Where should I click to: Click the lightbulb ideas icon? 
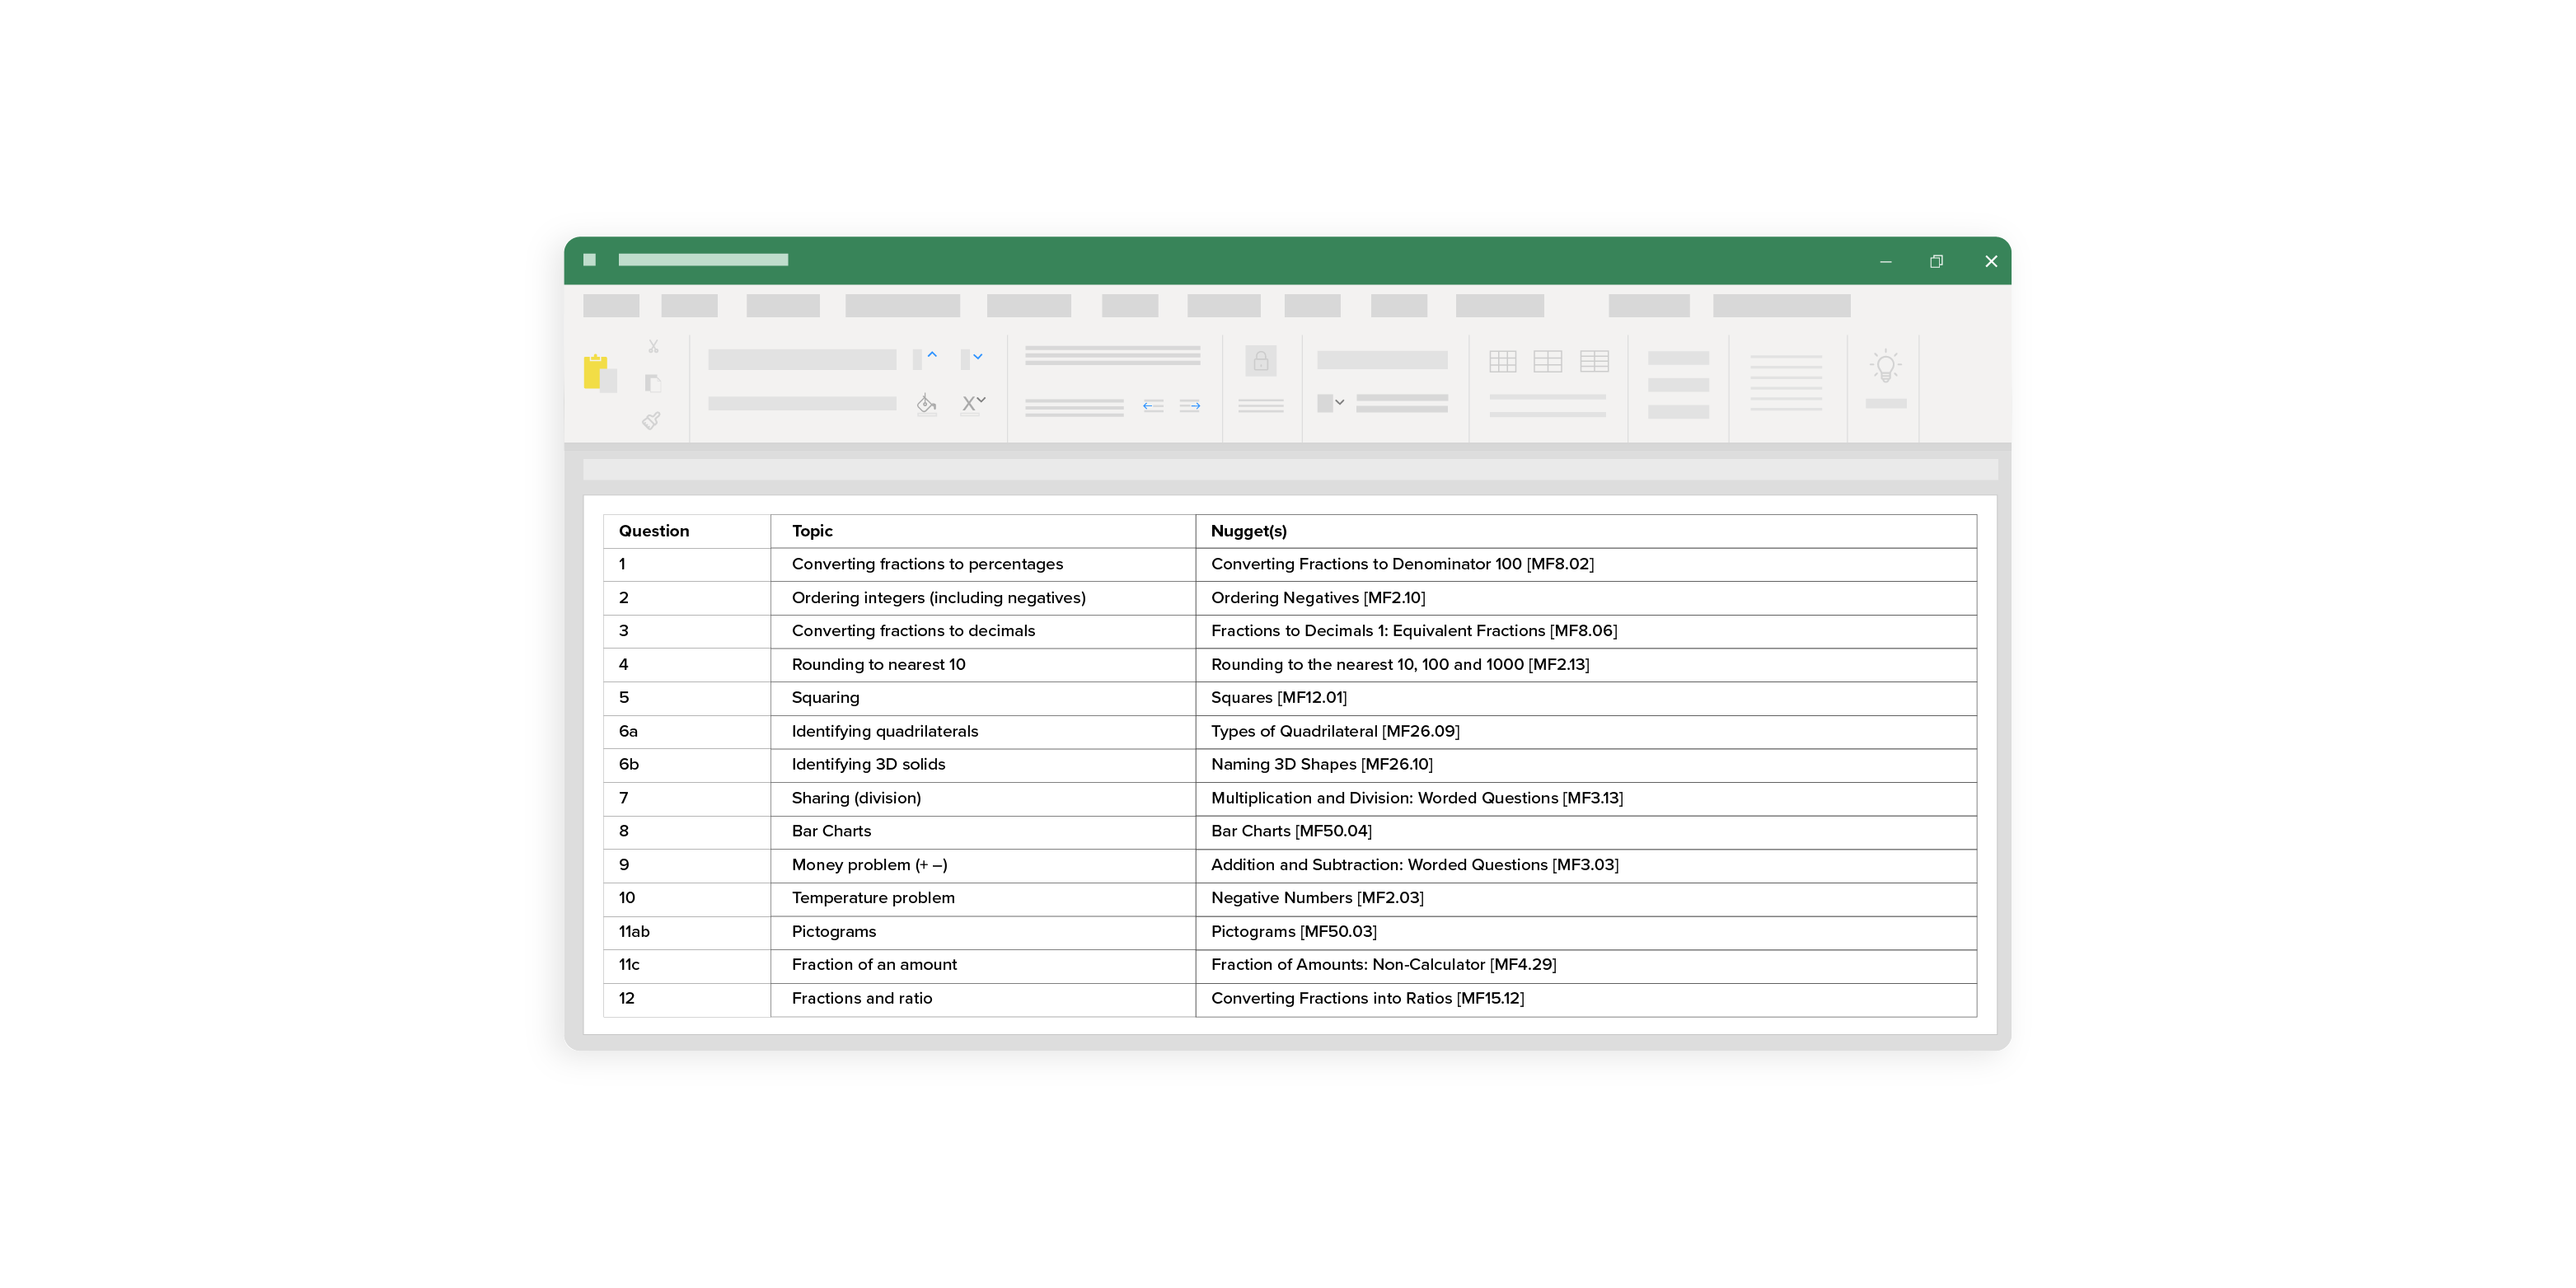(x=1886, y=366)
